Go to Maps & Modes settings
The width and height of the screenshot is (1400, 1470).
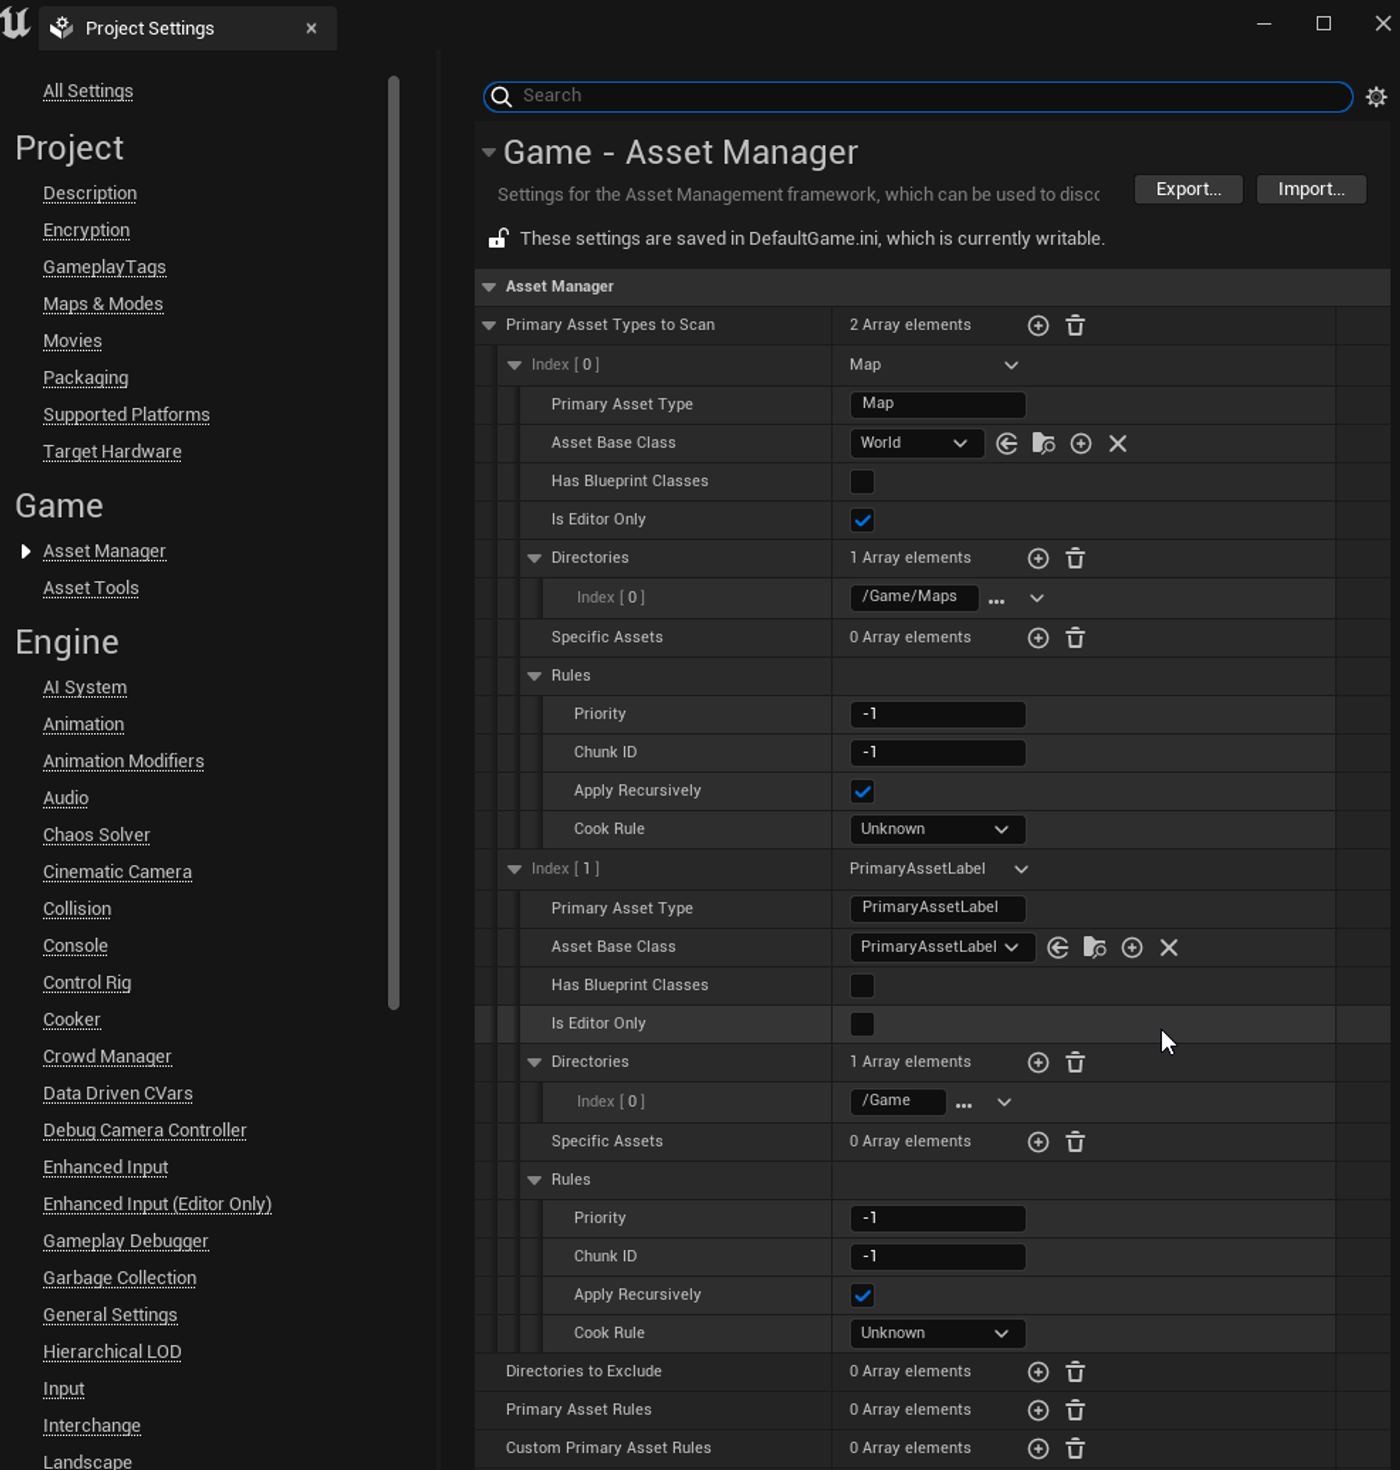(103, 304)
